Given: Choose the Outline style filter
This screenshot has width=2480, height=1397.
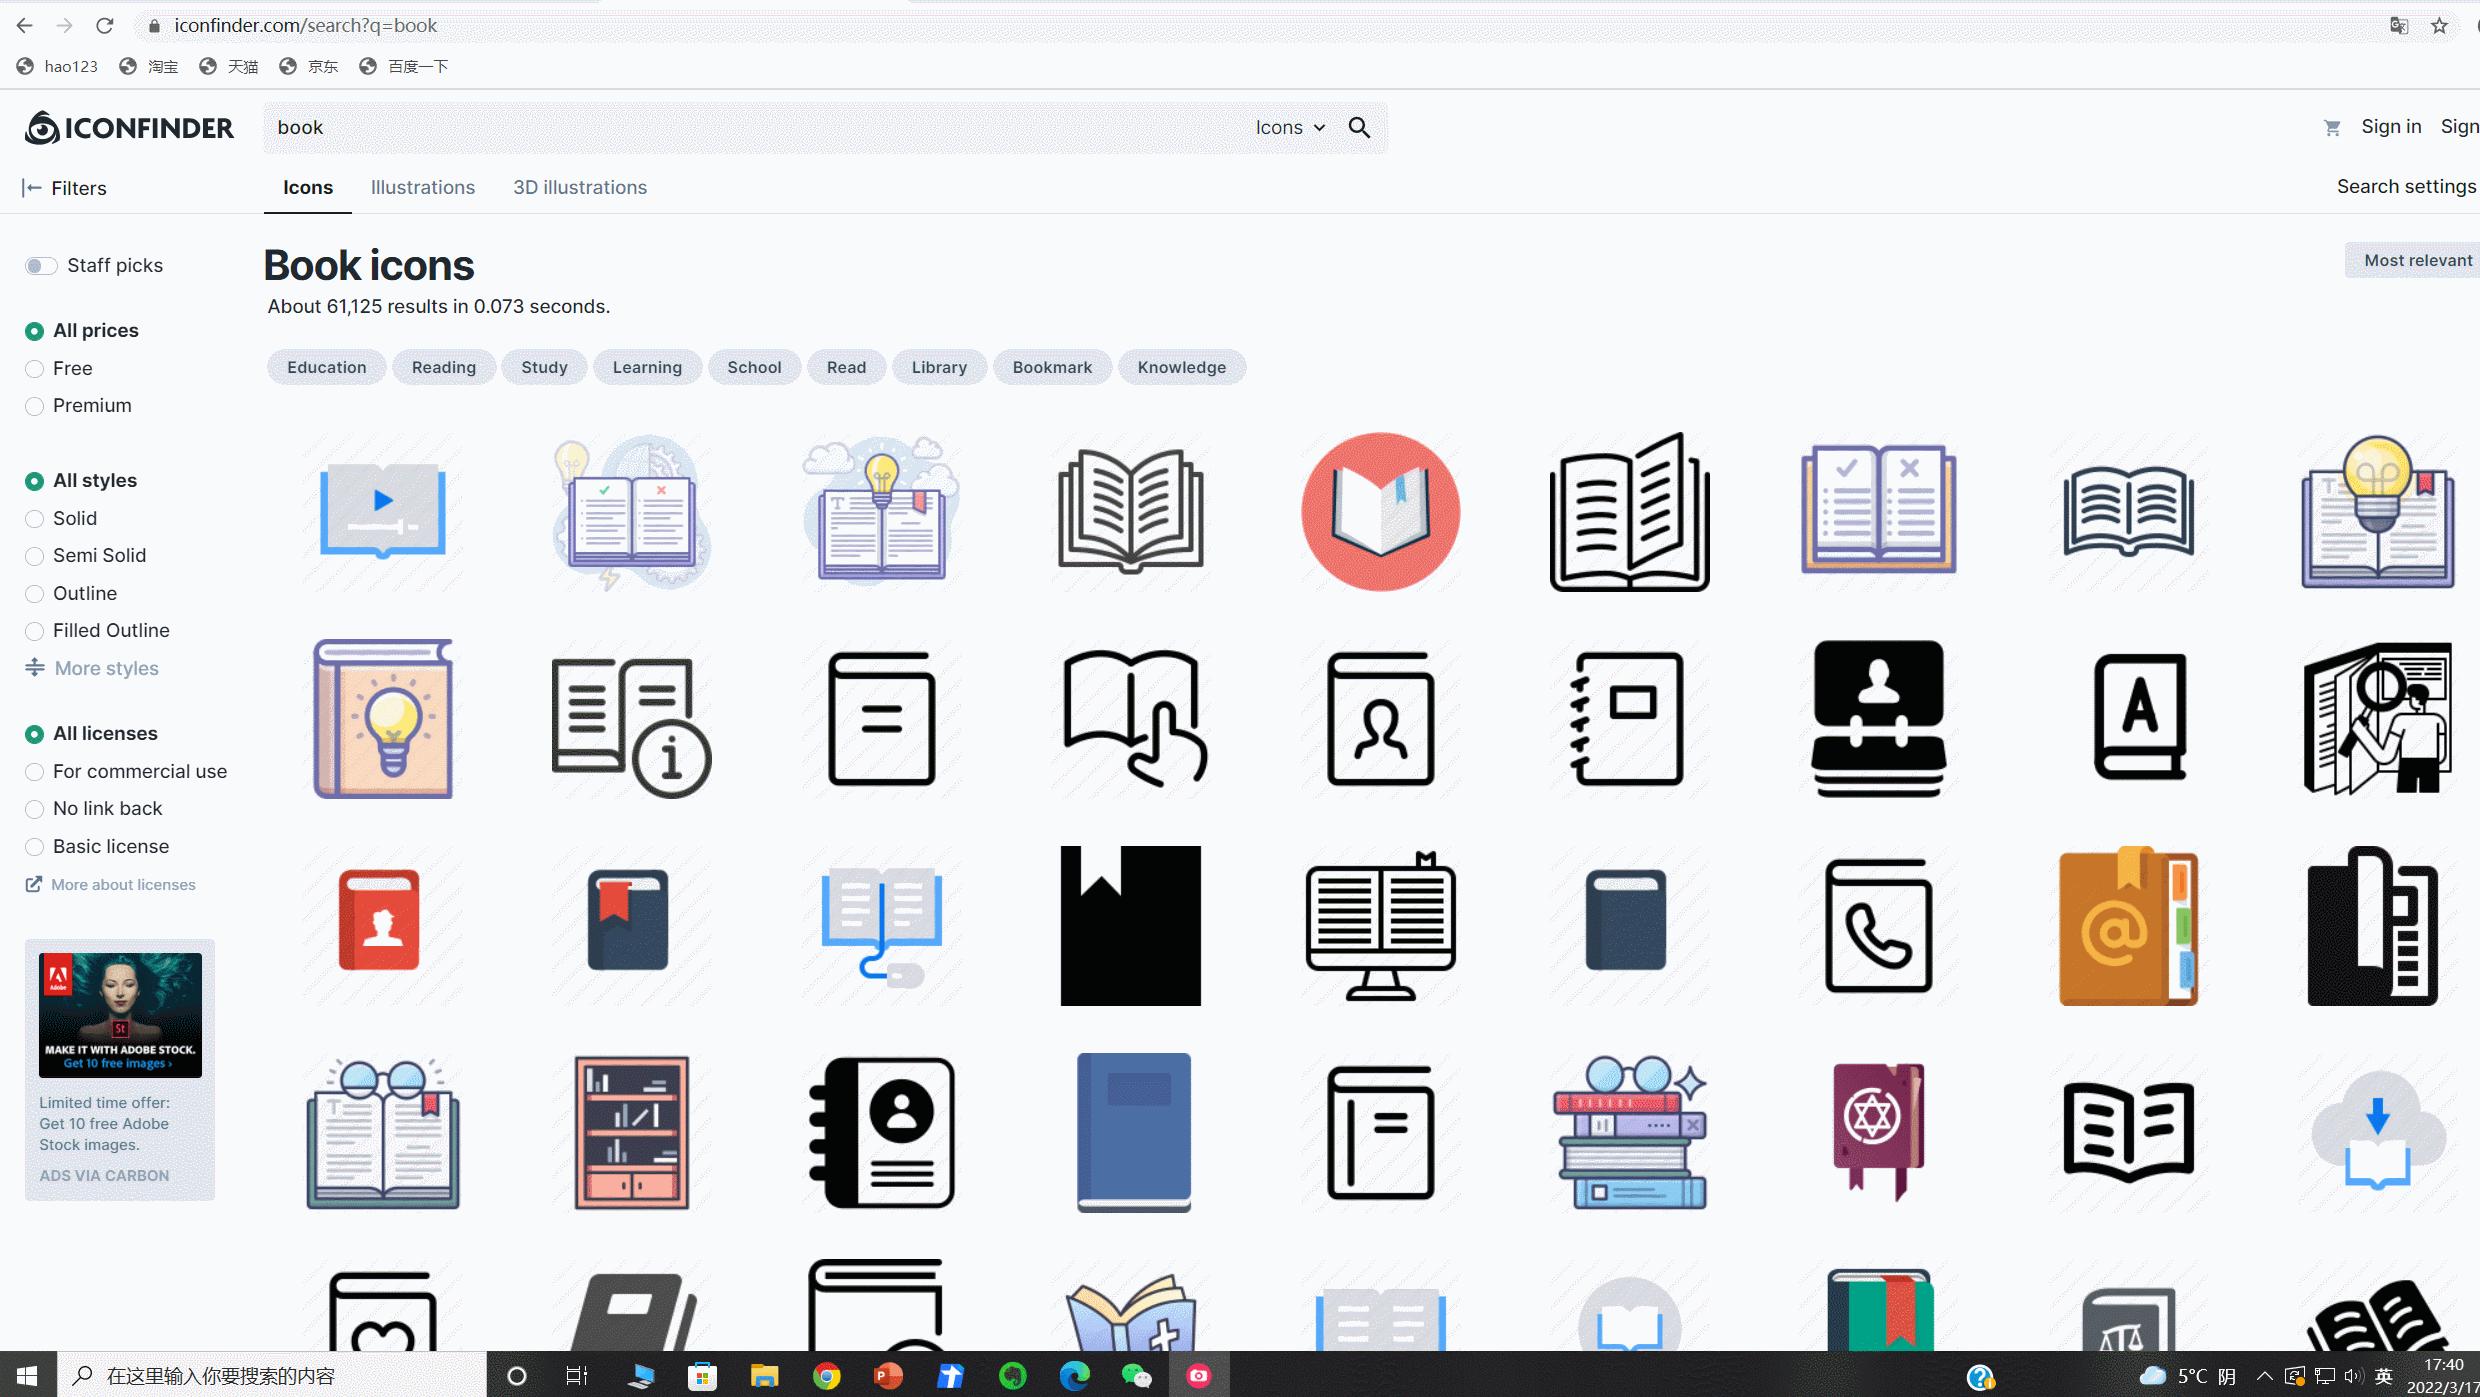Looking at the screenshot, I should pyautogui.click(x=35, y=594).
